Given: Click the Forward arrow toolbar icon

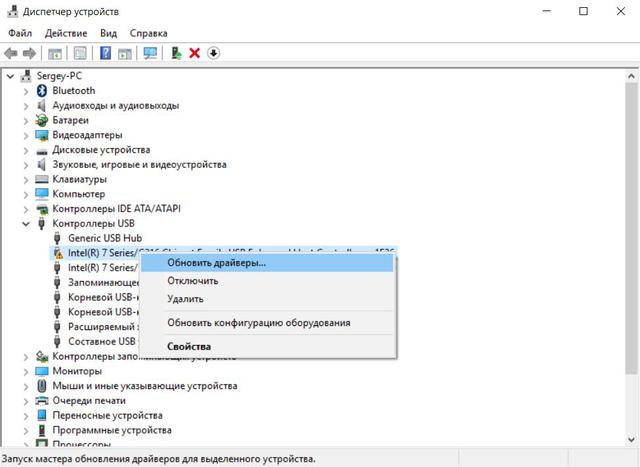Looking at the screenshot, I should pyautogui.click(x=30, y=53).
